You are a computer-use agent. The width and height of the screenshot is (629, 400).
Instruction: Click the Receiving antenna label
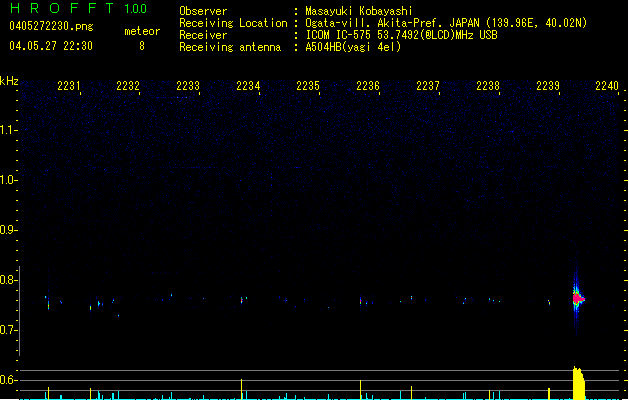(230, 47)
